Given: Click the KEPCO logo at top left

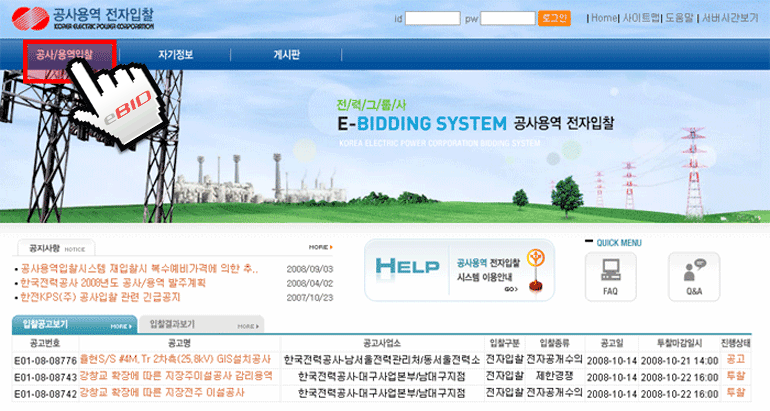Looking at the screenshot, I should (x=82, y=18).
